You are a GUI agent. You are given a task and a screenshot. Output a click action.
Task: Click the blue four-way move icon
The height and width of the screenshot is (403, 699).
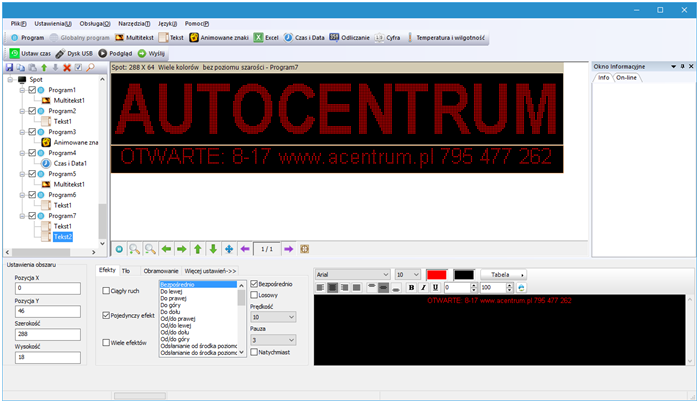229,249
